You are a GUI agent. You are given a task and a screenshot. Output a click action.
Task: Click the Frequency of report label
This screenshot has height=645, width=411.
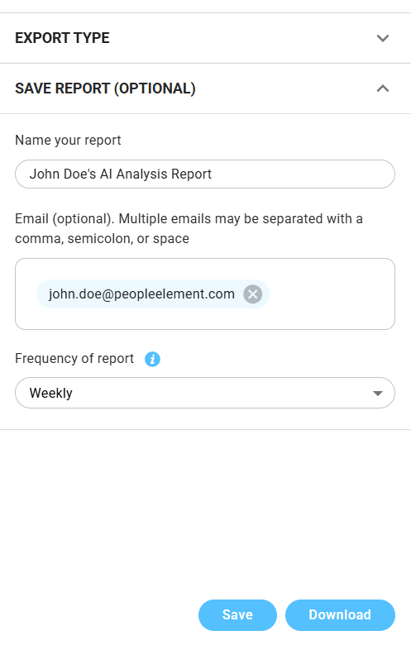point(74,359)
